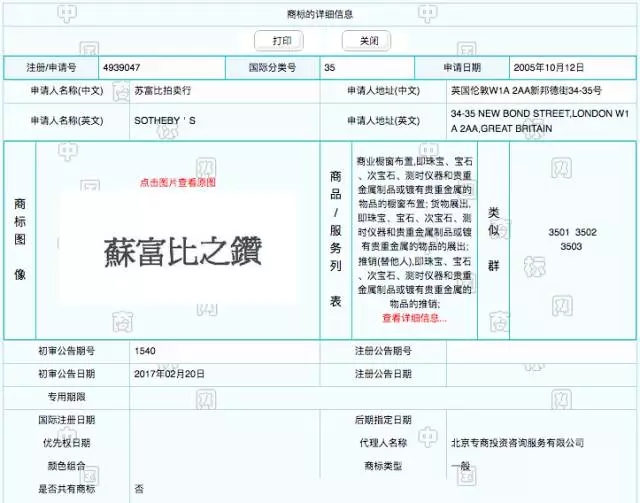Select international class value 35
640x503 pixels.
[x=330, y=67]
